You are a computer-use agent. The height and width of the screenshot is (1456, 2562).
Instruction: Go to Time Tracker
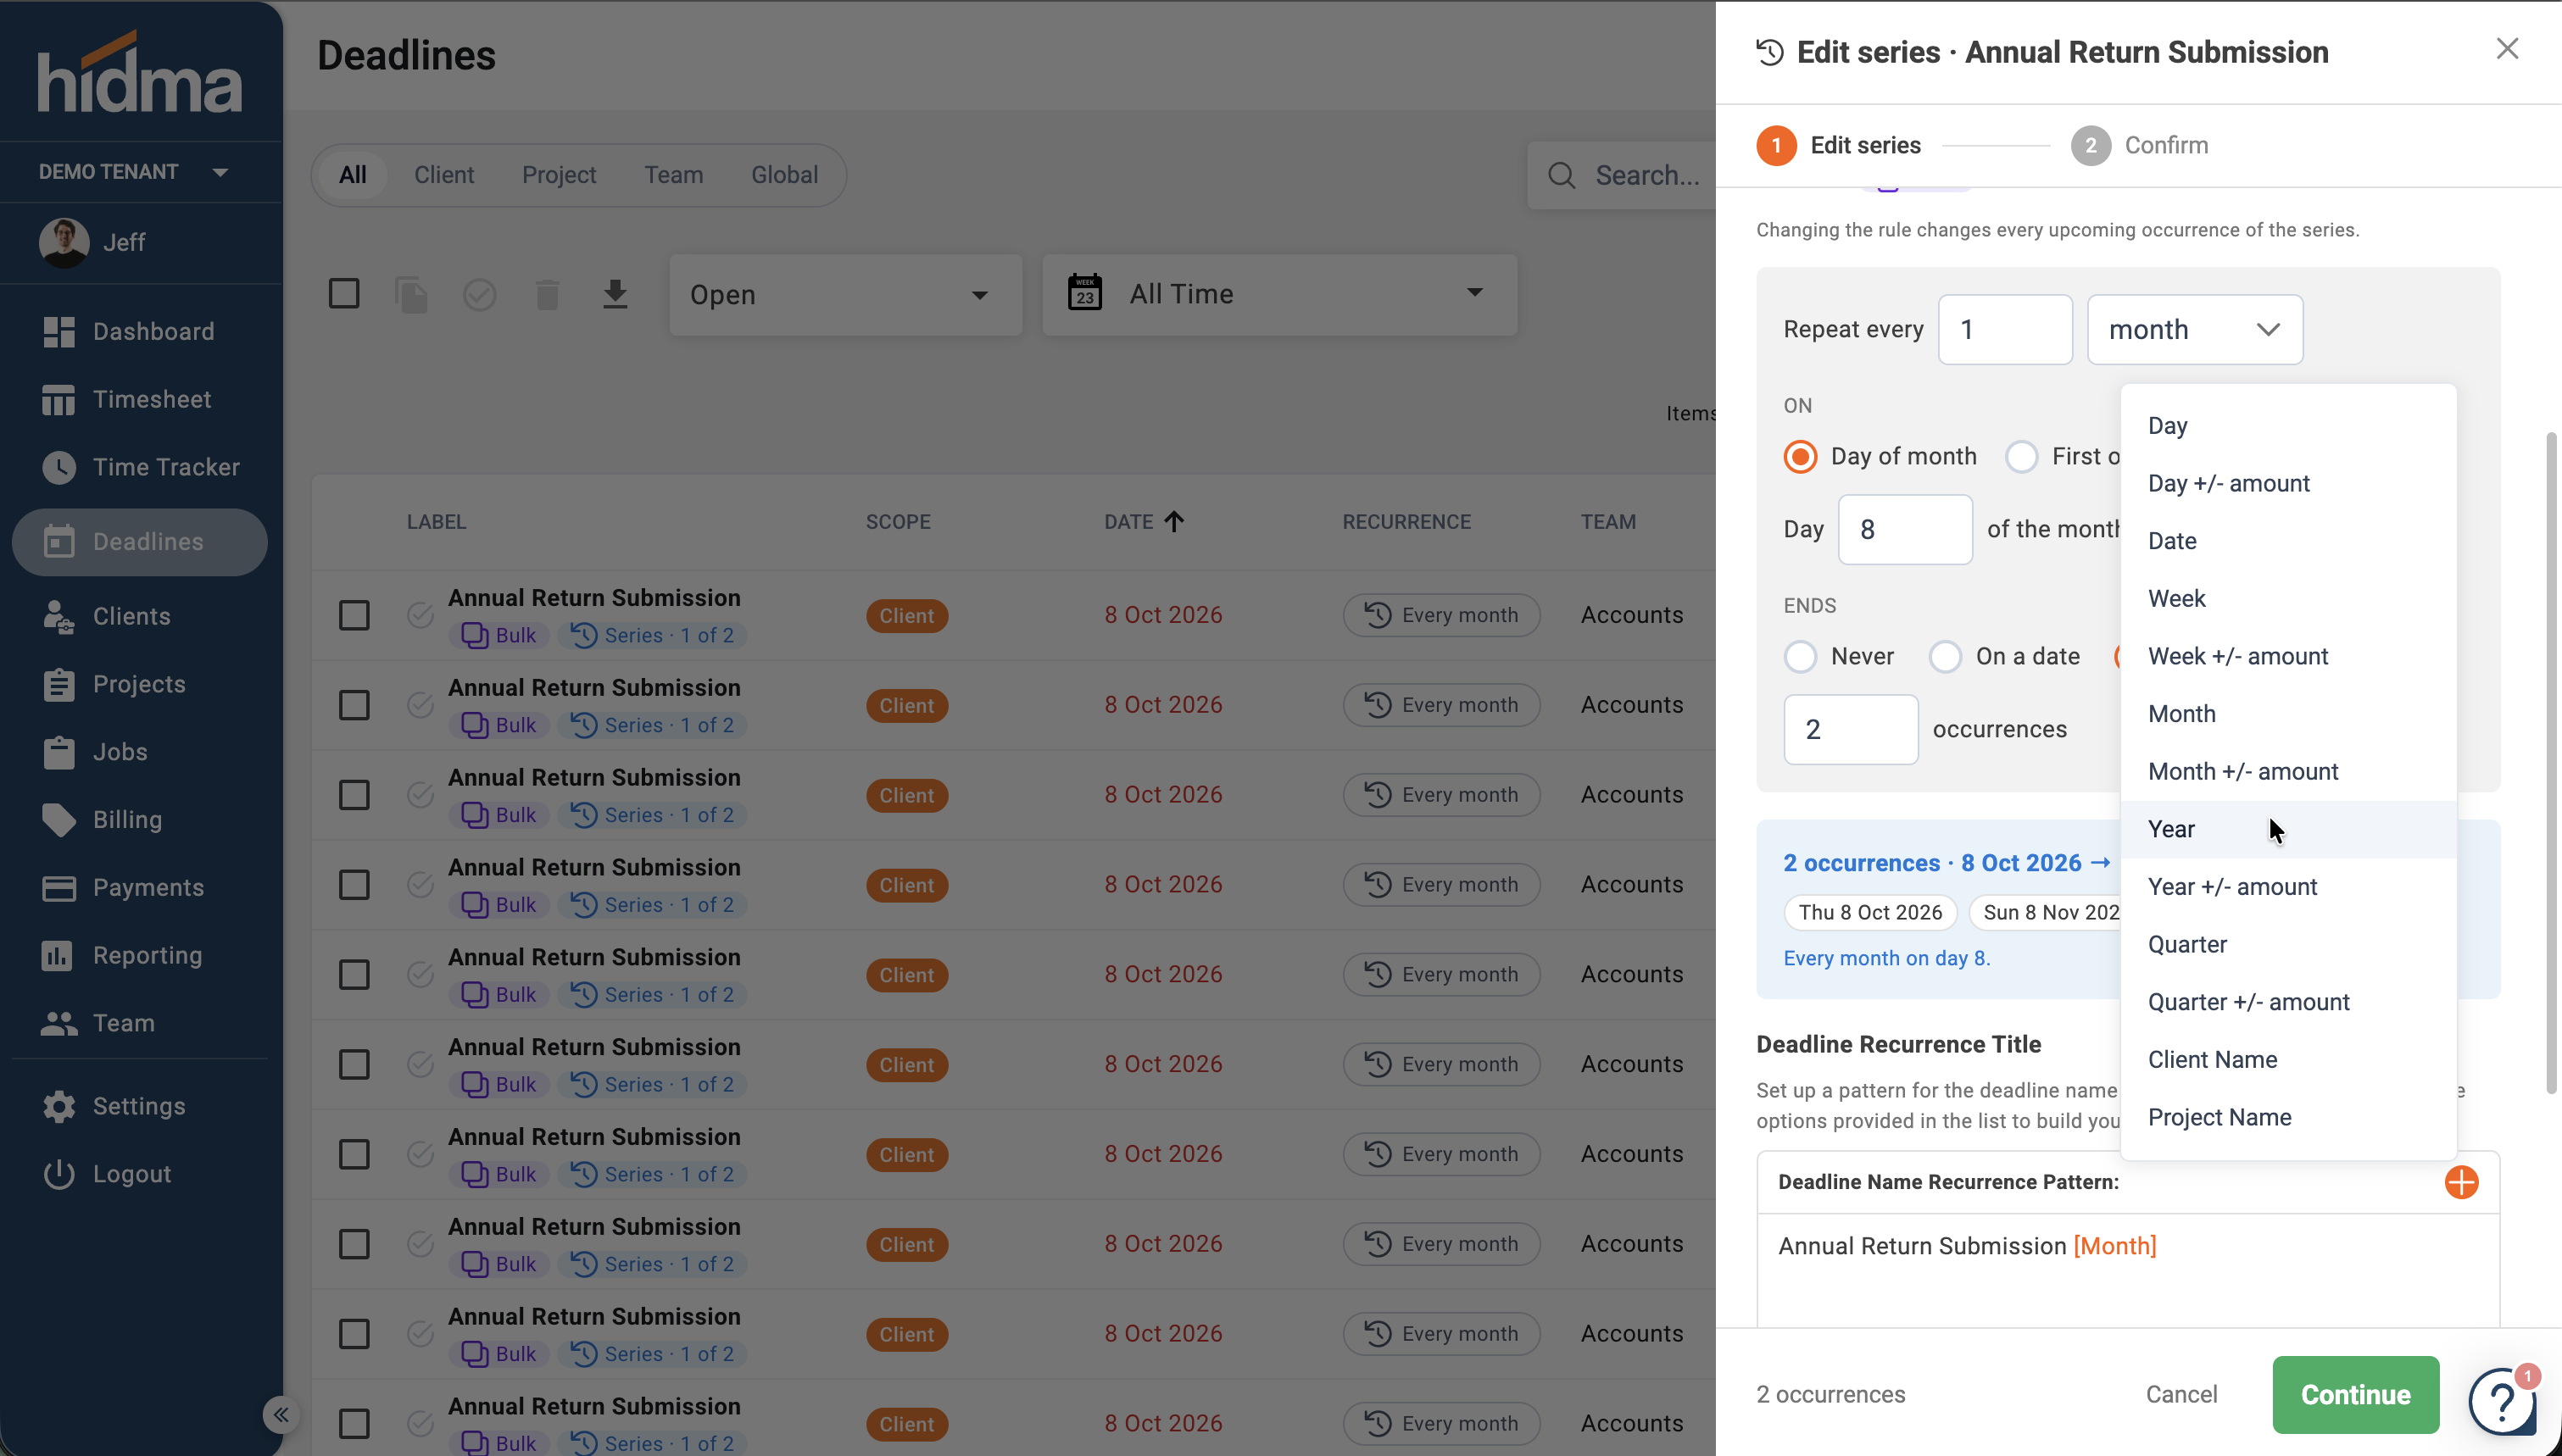point(140,467)
